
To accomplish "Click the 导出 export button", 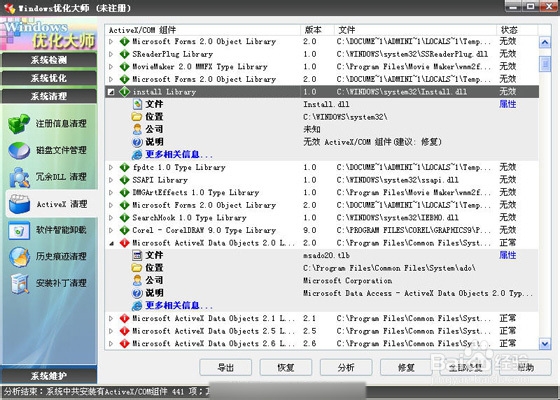I will point(226,367).
